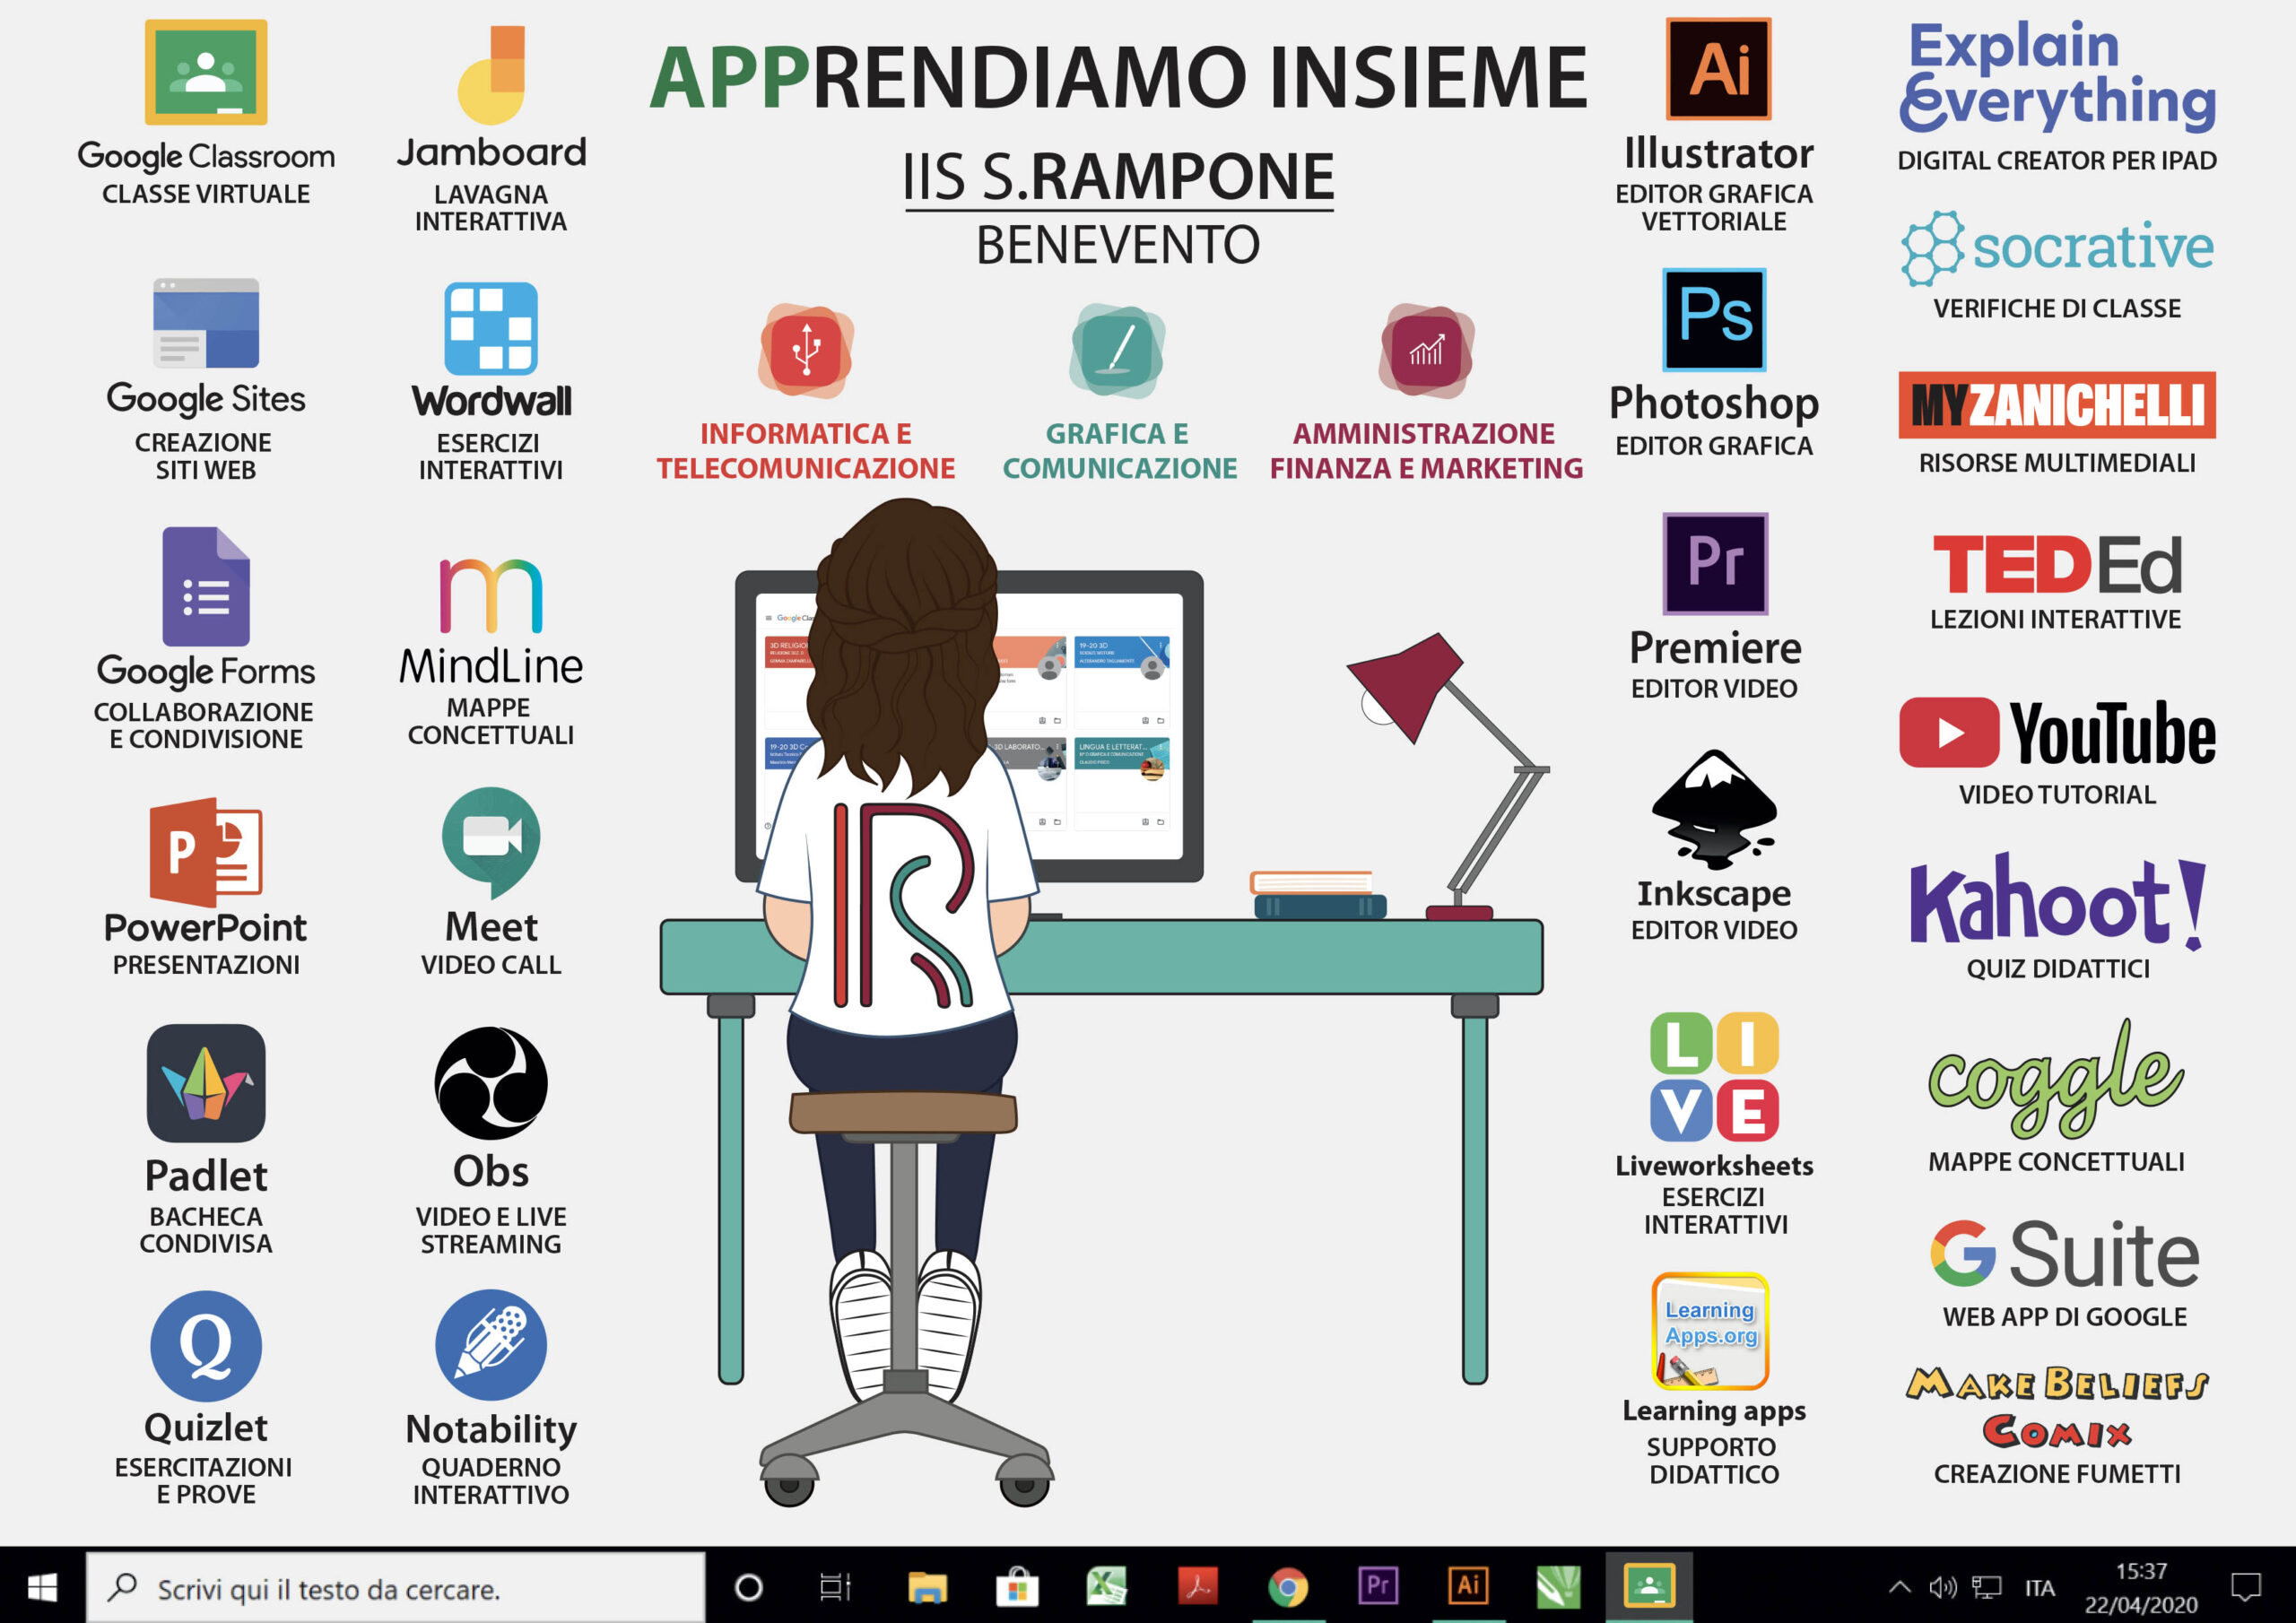The height and width of the screenshot is (1623, 2296).
Task: Click the LearningApps.org icon
Action: point(1711,1331)
